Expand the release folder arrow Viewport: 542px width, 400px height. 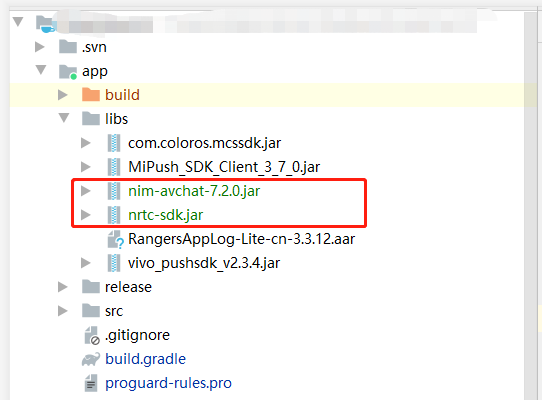tap(63, 287)
